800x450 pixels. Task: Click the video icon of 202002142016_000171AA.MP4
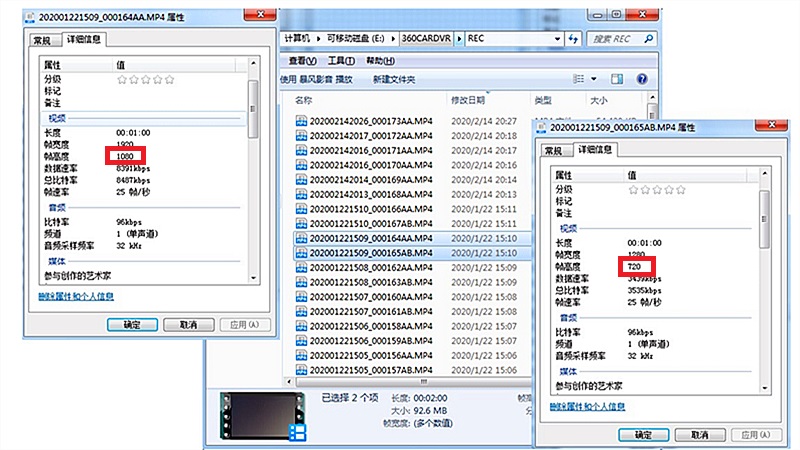301,150
